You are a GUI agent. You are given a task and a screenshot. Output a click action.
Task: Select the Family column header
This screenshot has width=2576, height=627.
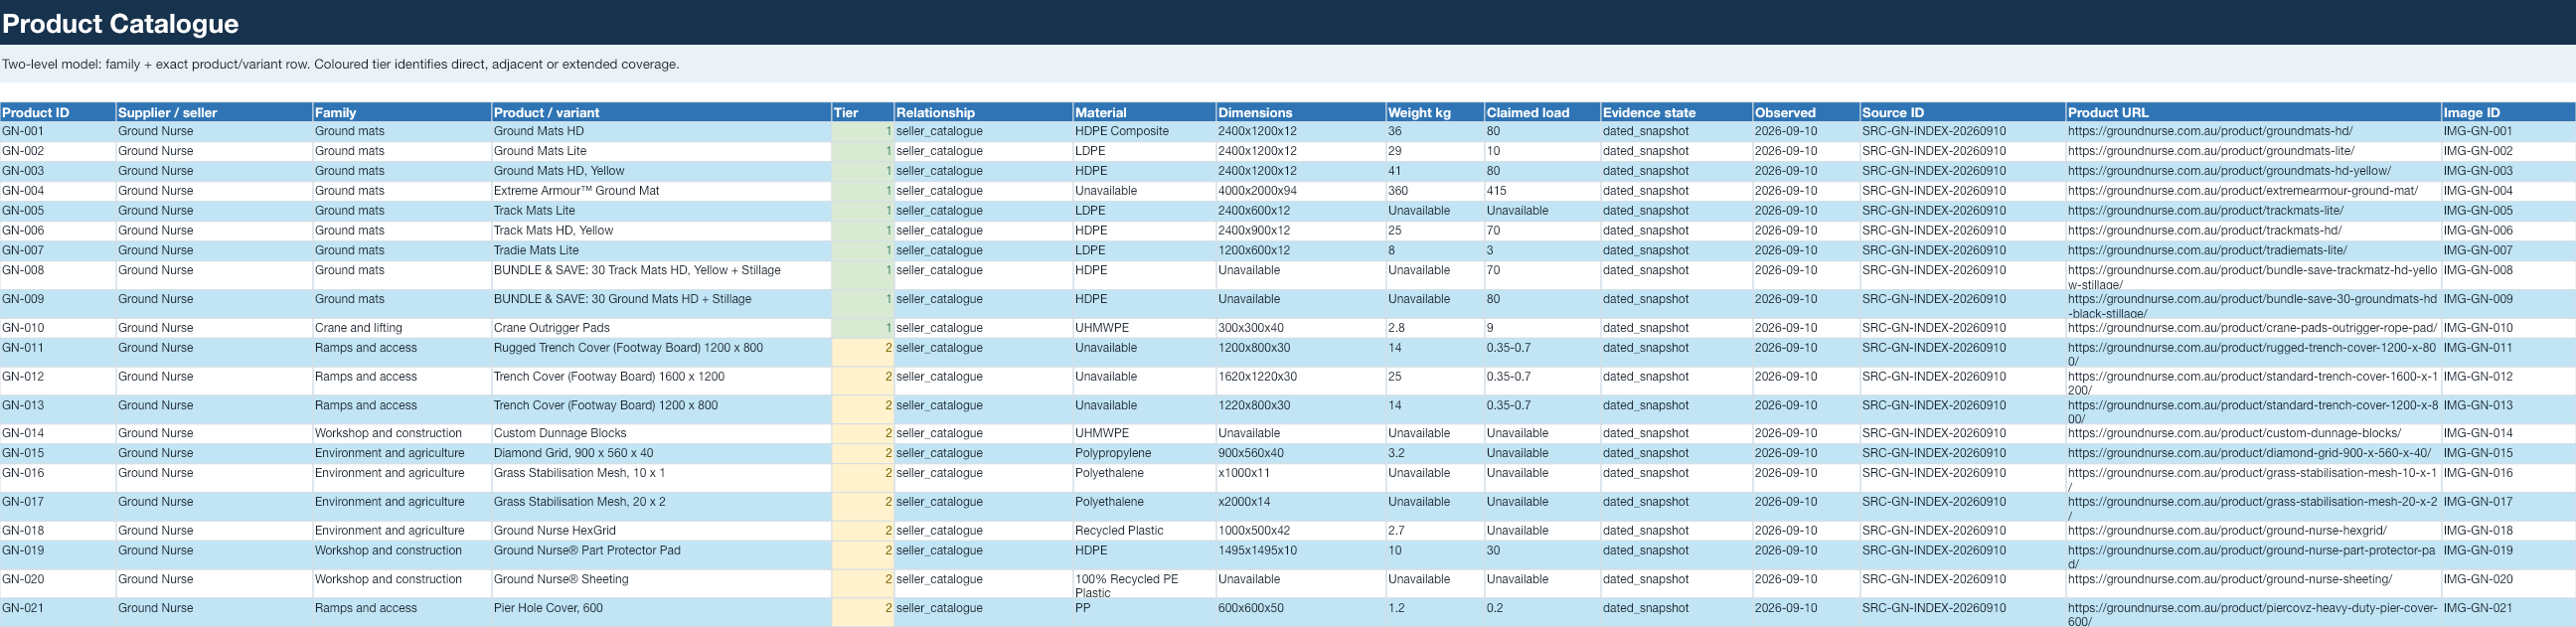pos(401,112)
